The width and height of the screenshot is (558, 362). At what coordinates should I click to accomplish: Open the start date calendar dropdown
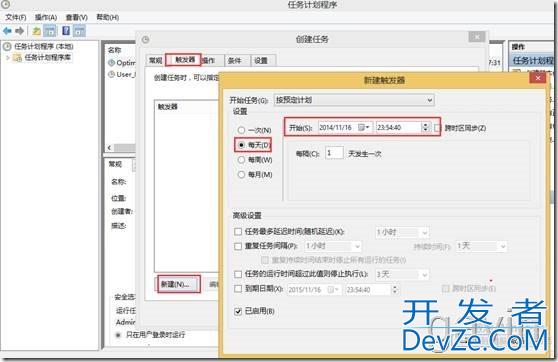pyautogui.click(x=364, y=127)
